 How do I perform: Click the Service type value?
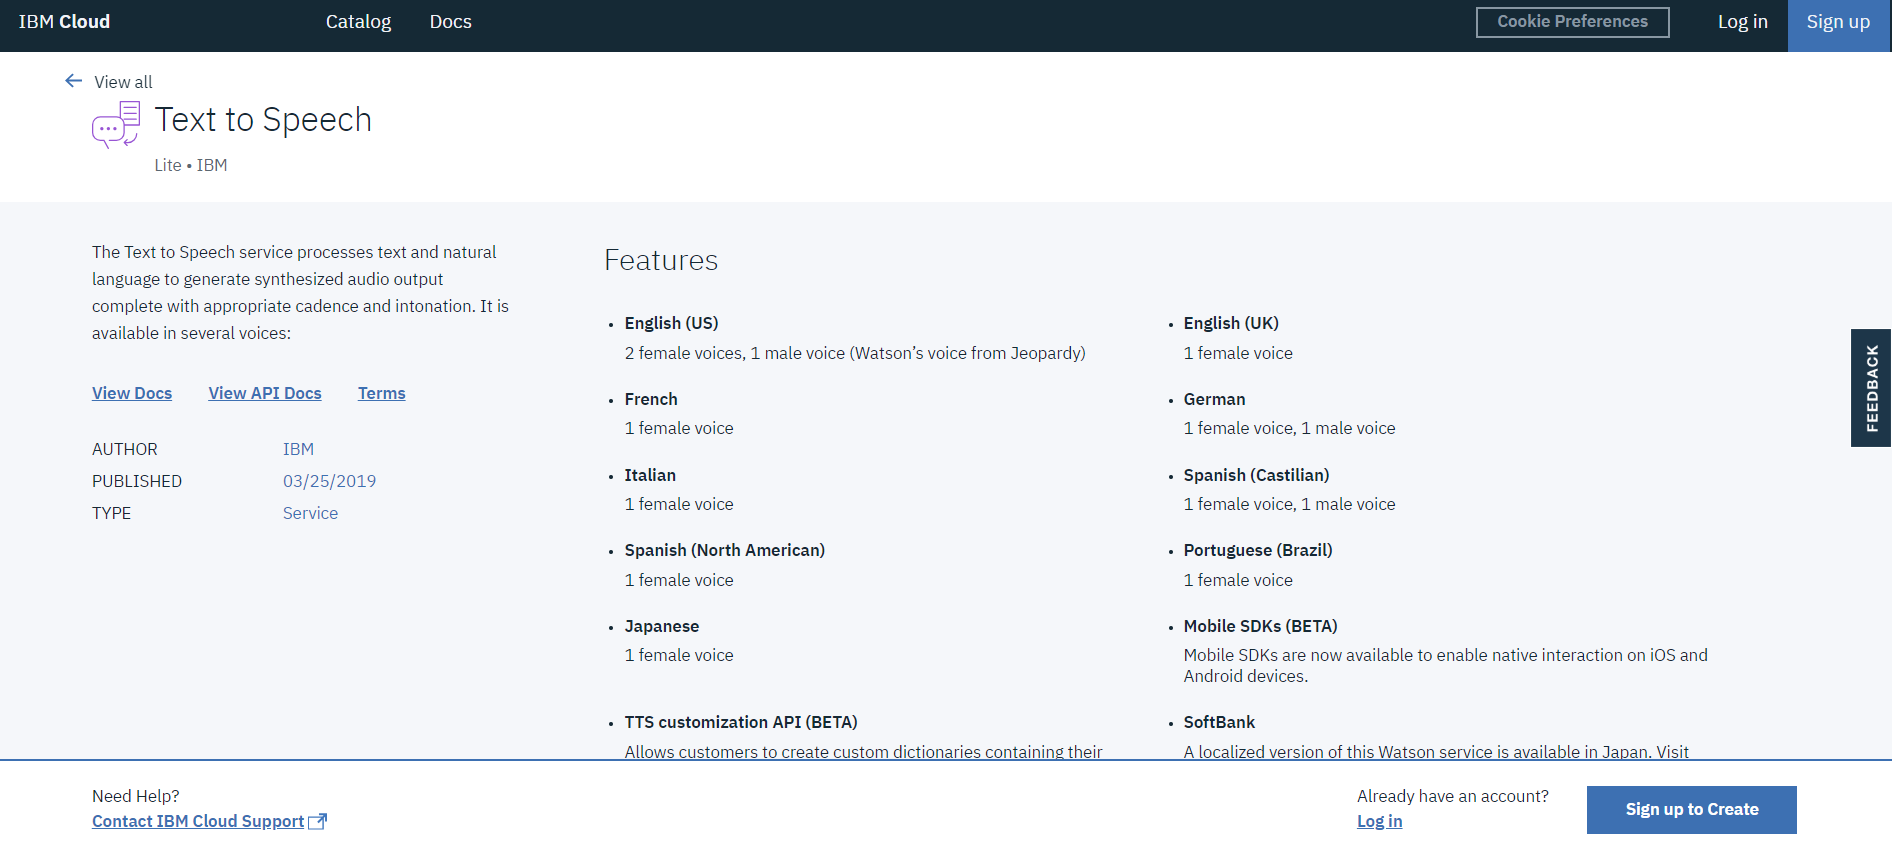tap(310, 513)
